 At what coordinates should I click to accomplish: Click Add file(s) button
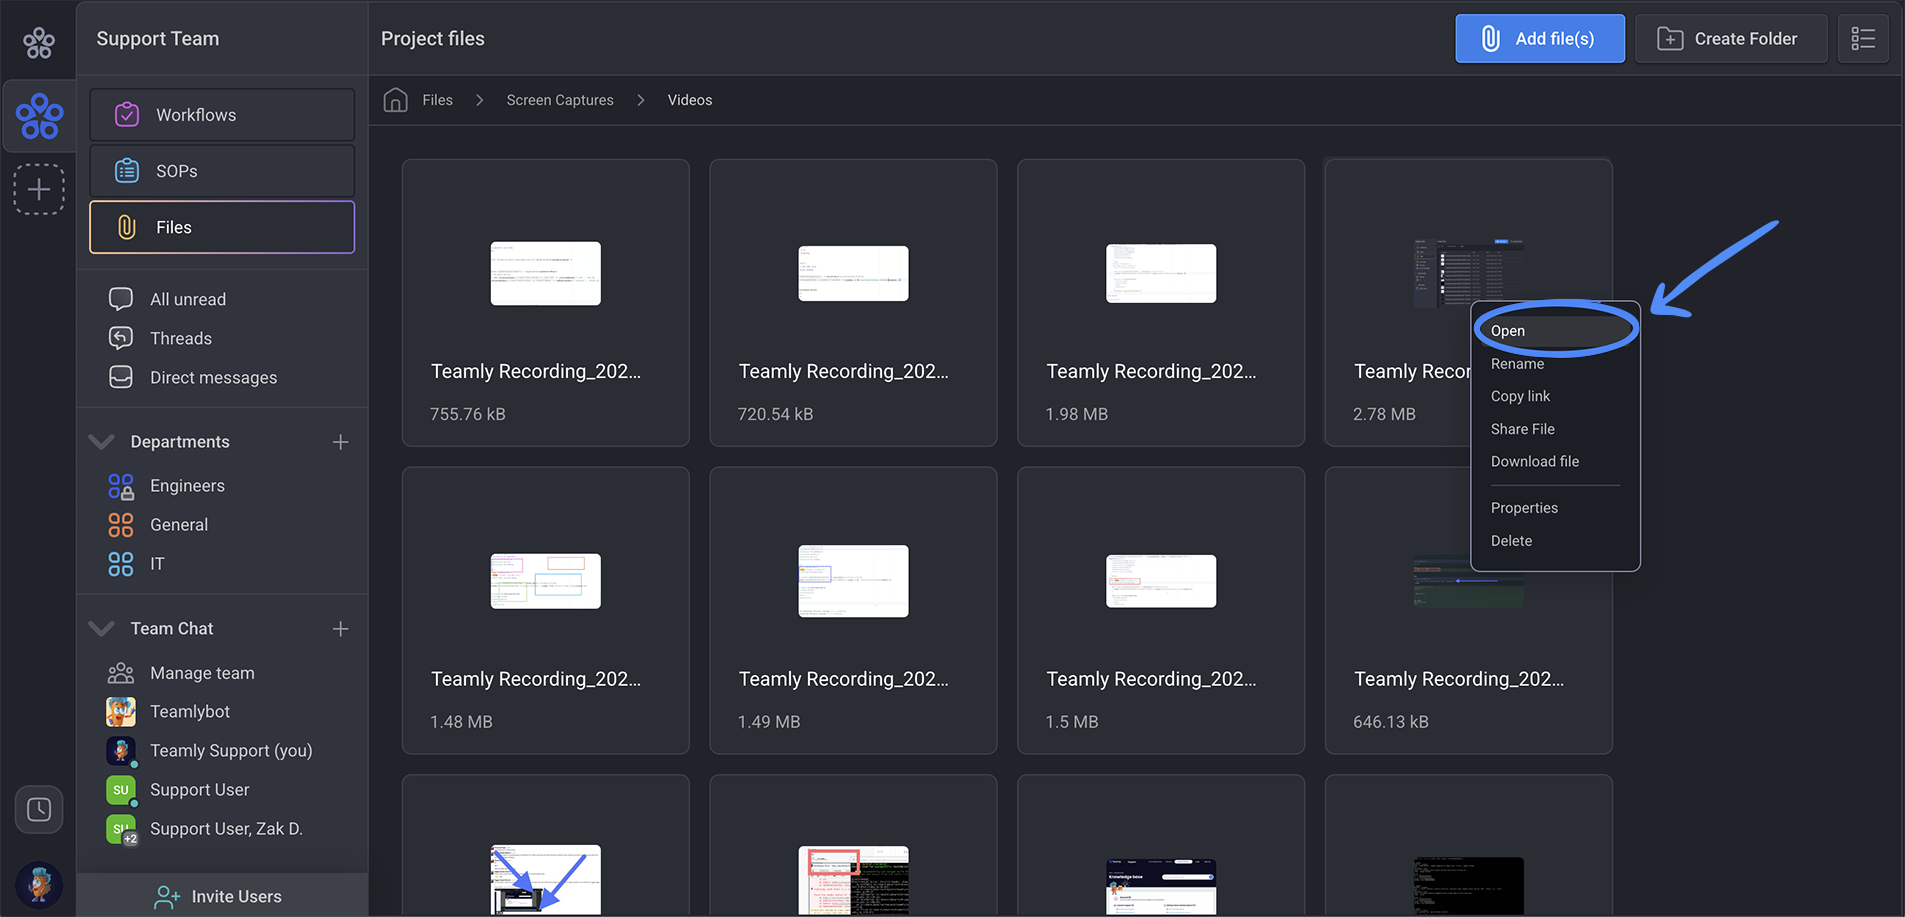(1540, 39)
